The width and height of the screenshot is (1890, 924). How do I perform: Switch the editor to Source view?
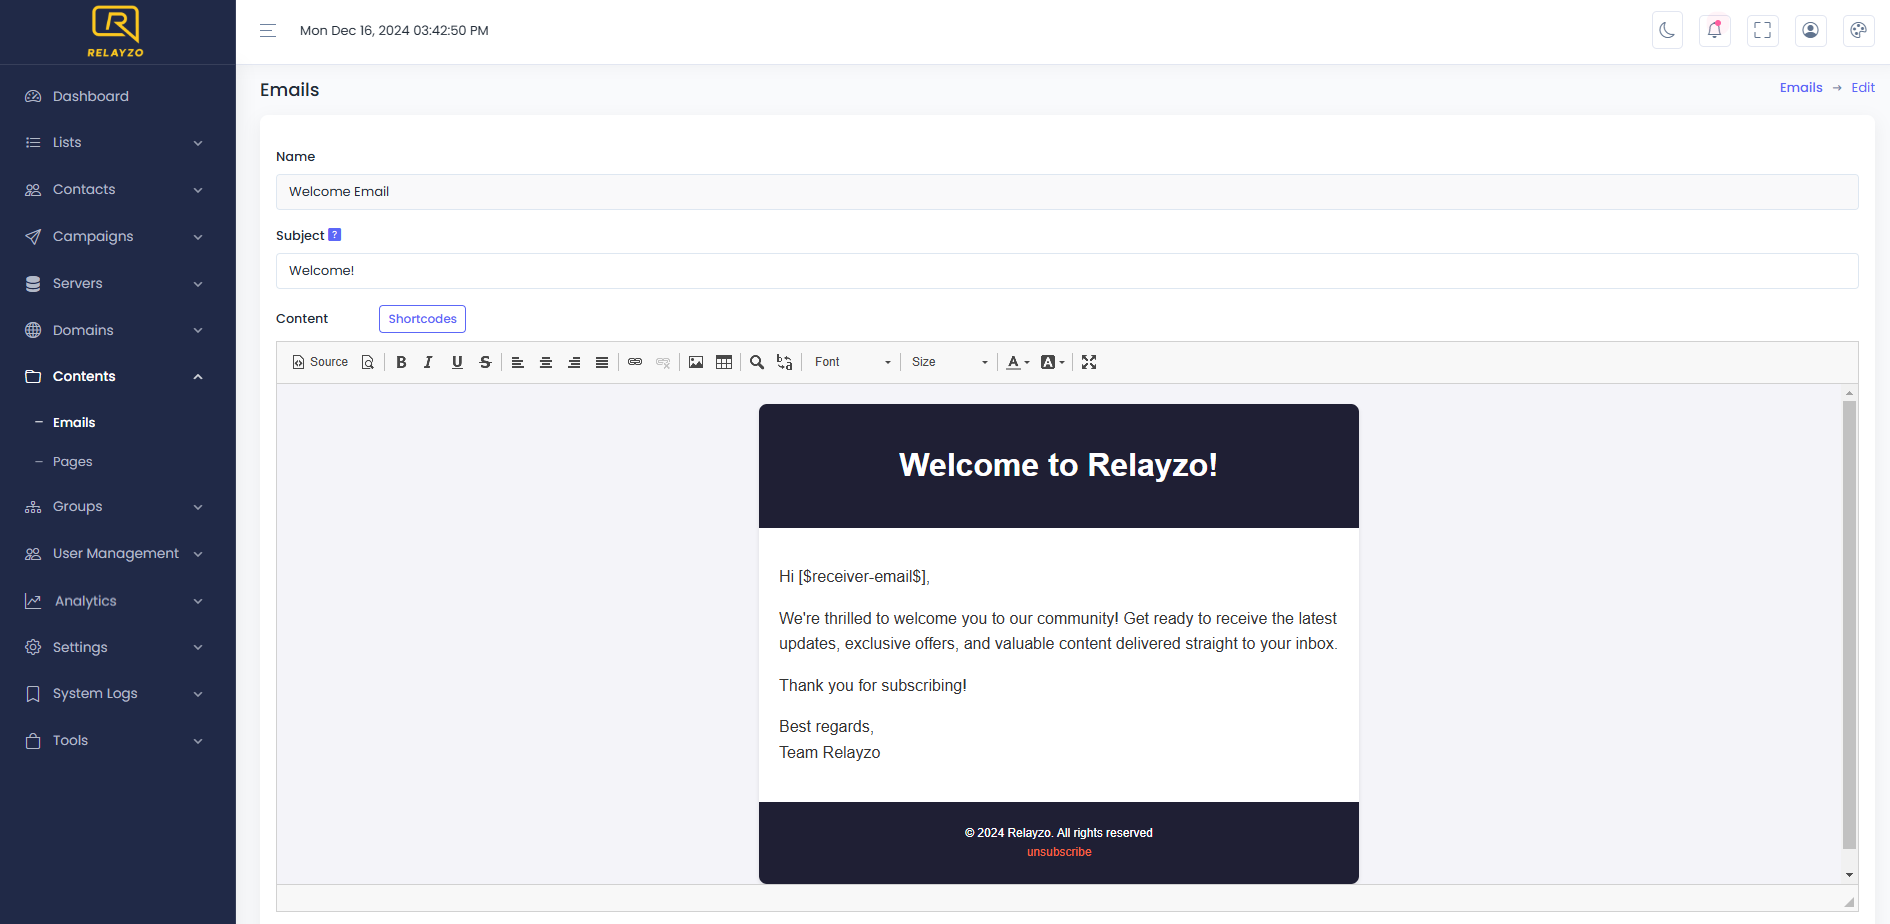coord(319,361)
